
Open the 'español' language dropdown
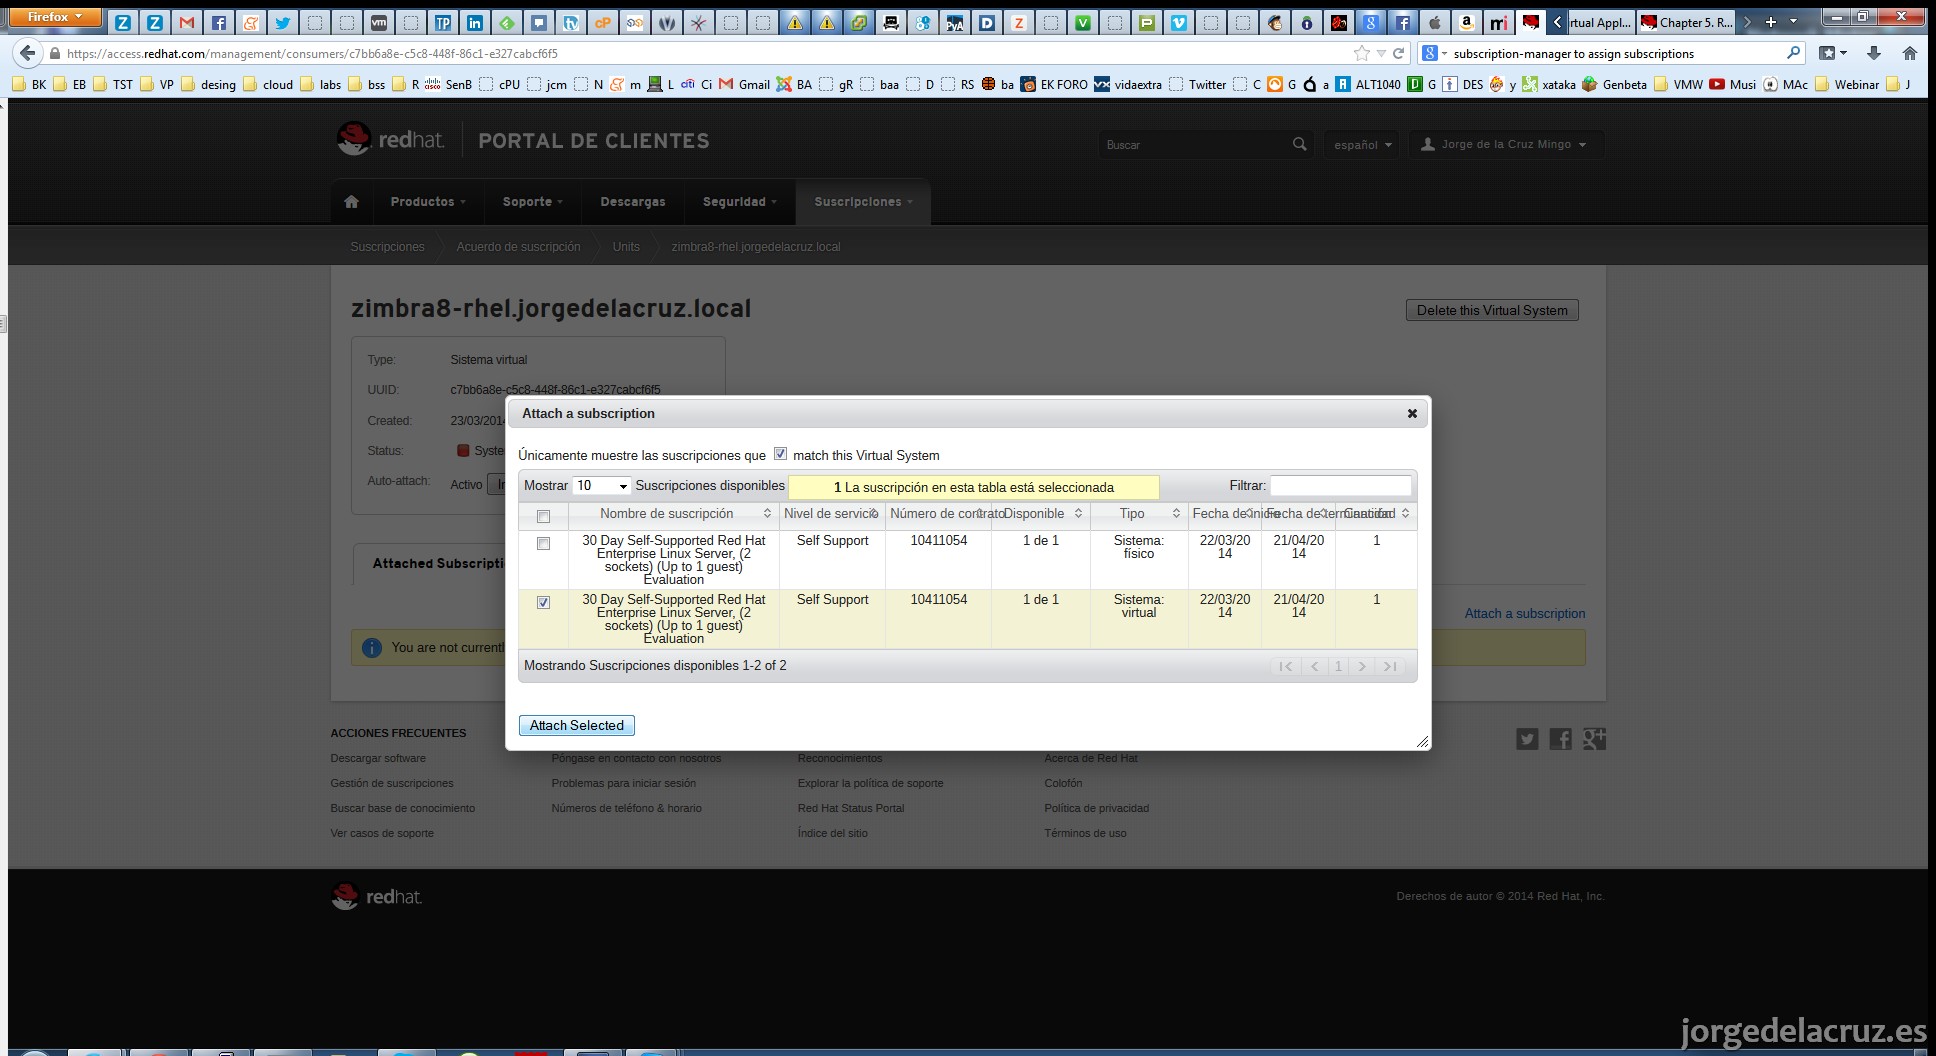[1362, 144]
